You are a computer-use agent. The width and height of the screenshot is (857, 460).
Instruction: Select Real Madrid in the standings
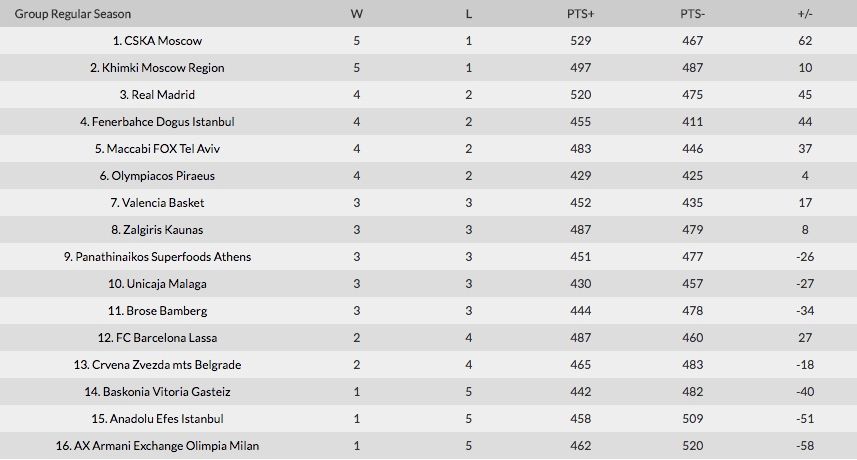click(164, 95)
